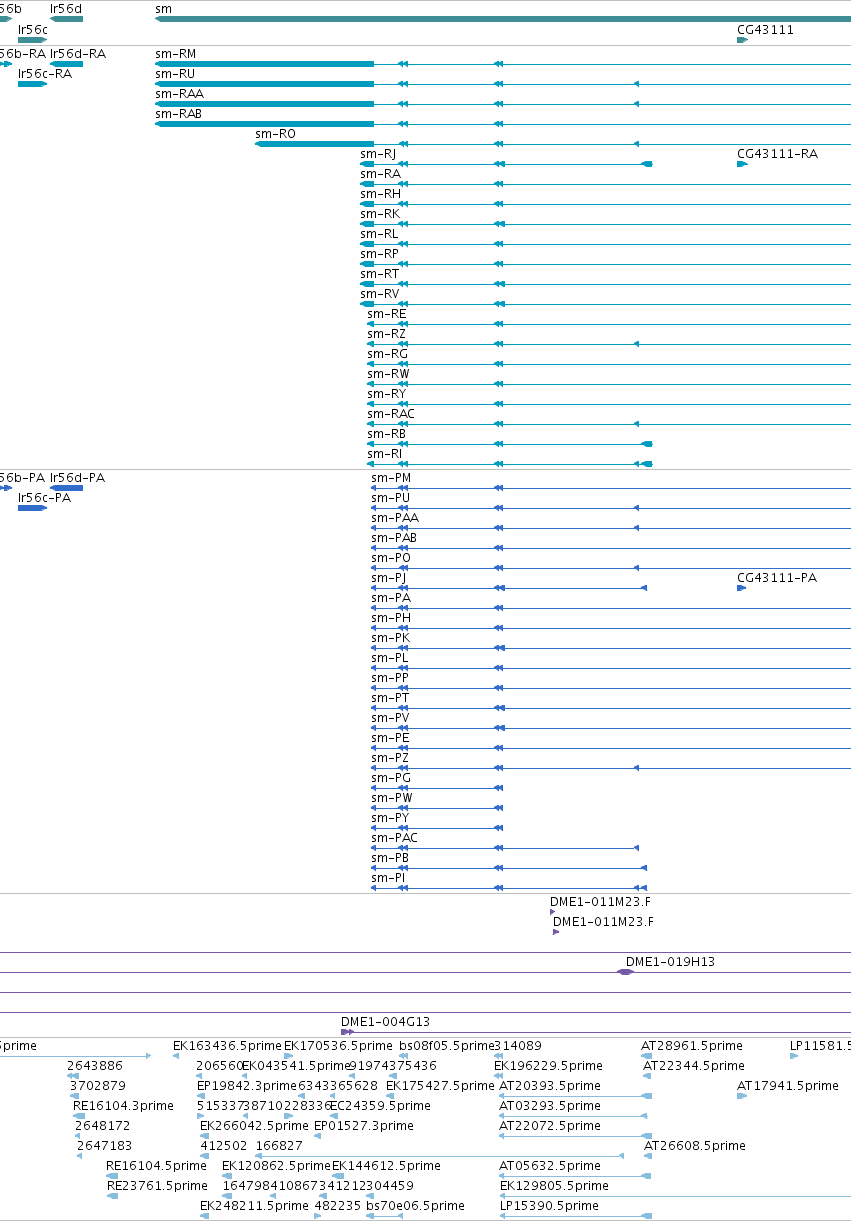Select protein sm-PO
Viewport: 851px width, 1221px height.
391,557
